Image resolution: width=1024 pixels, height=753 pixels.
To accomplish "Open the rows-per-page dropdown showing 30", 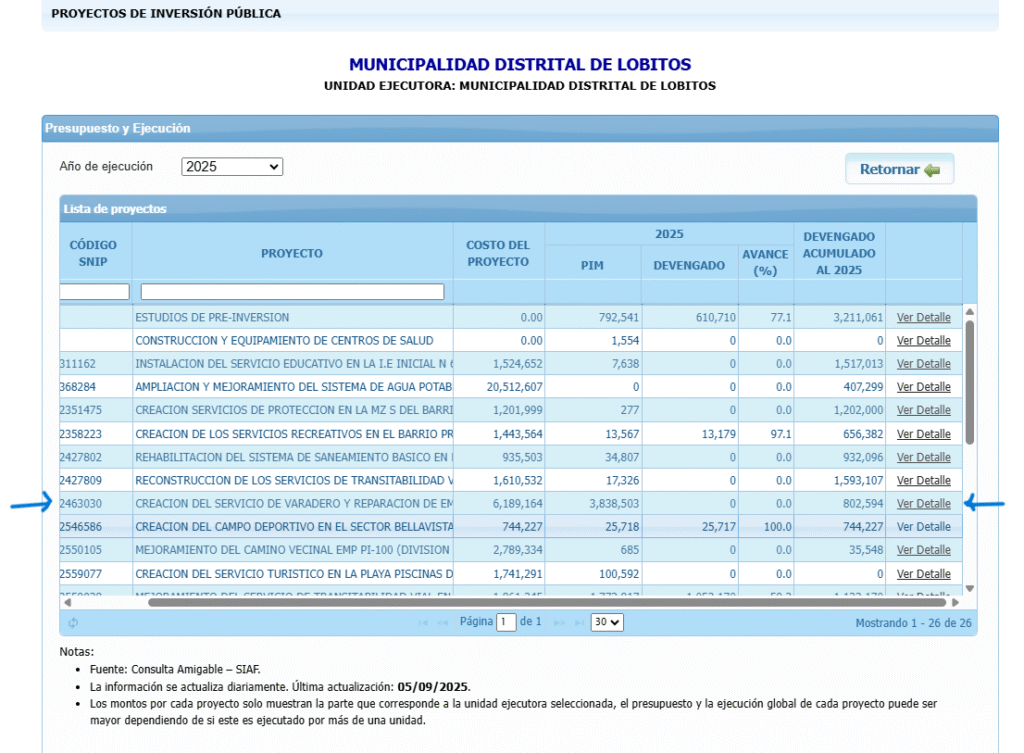I will tap(607, 622).
